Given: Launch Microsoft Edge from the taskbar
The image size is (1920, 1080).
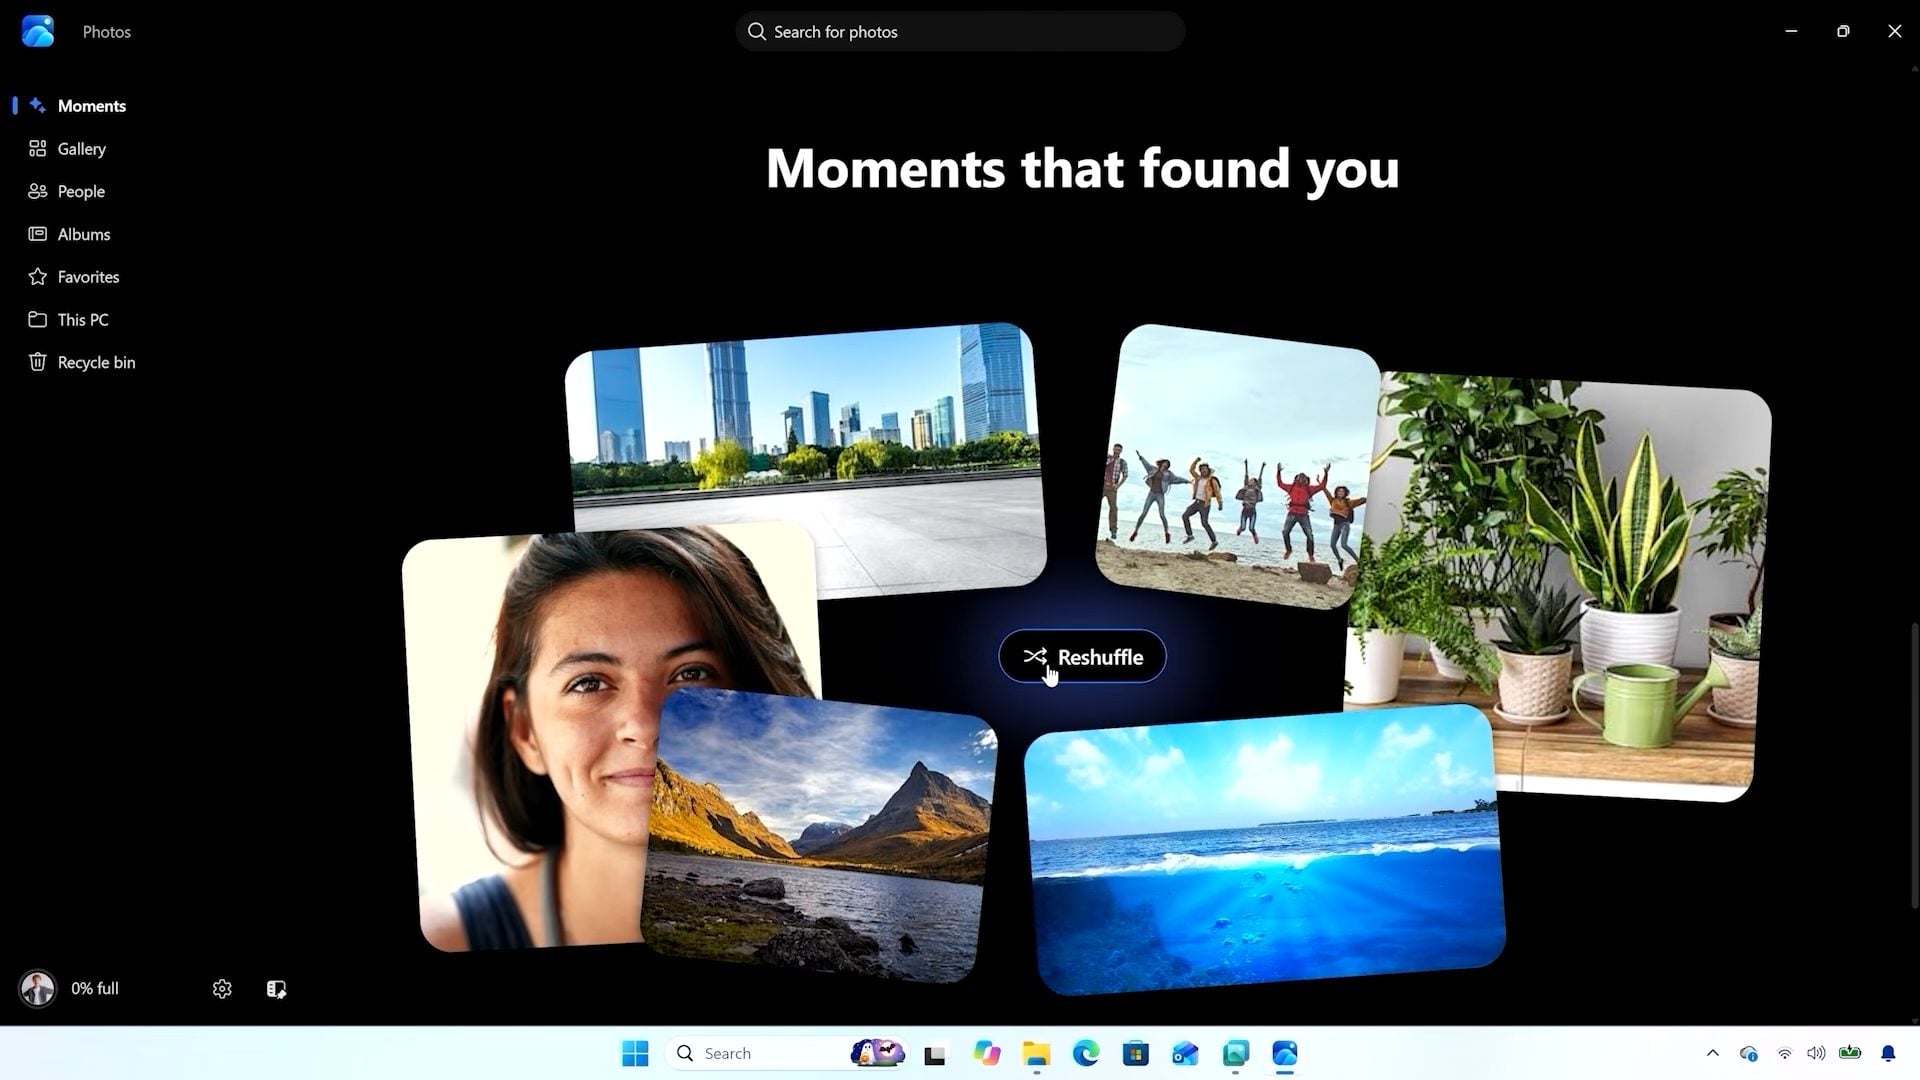Looking at the screenshot, I should (1086, 1054).
